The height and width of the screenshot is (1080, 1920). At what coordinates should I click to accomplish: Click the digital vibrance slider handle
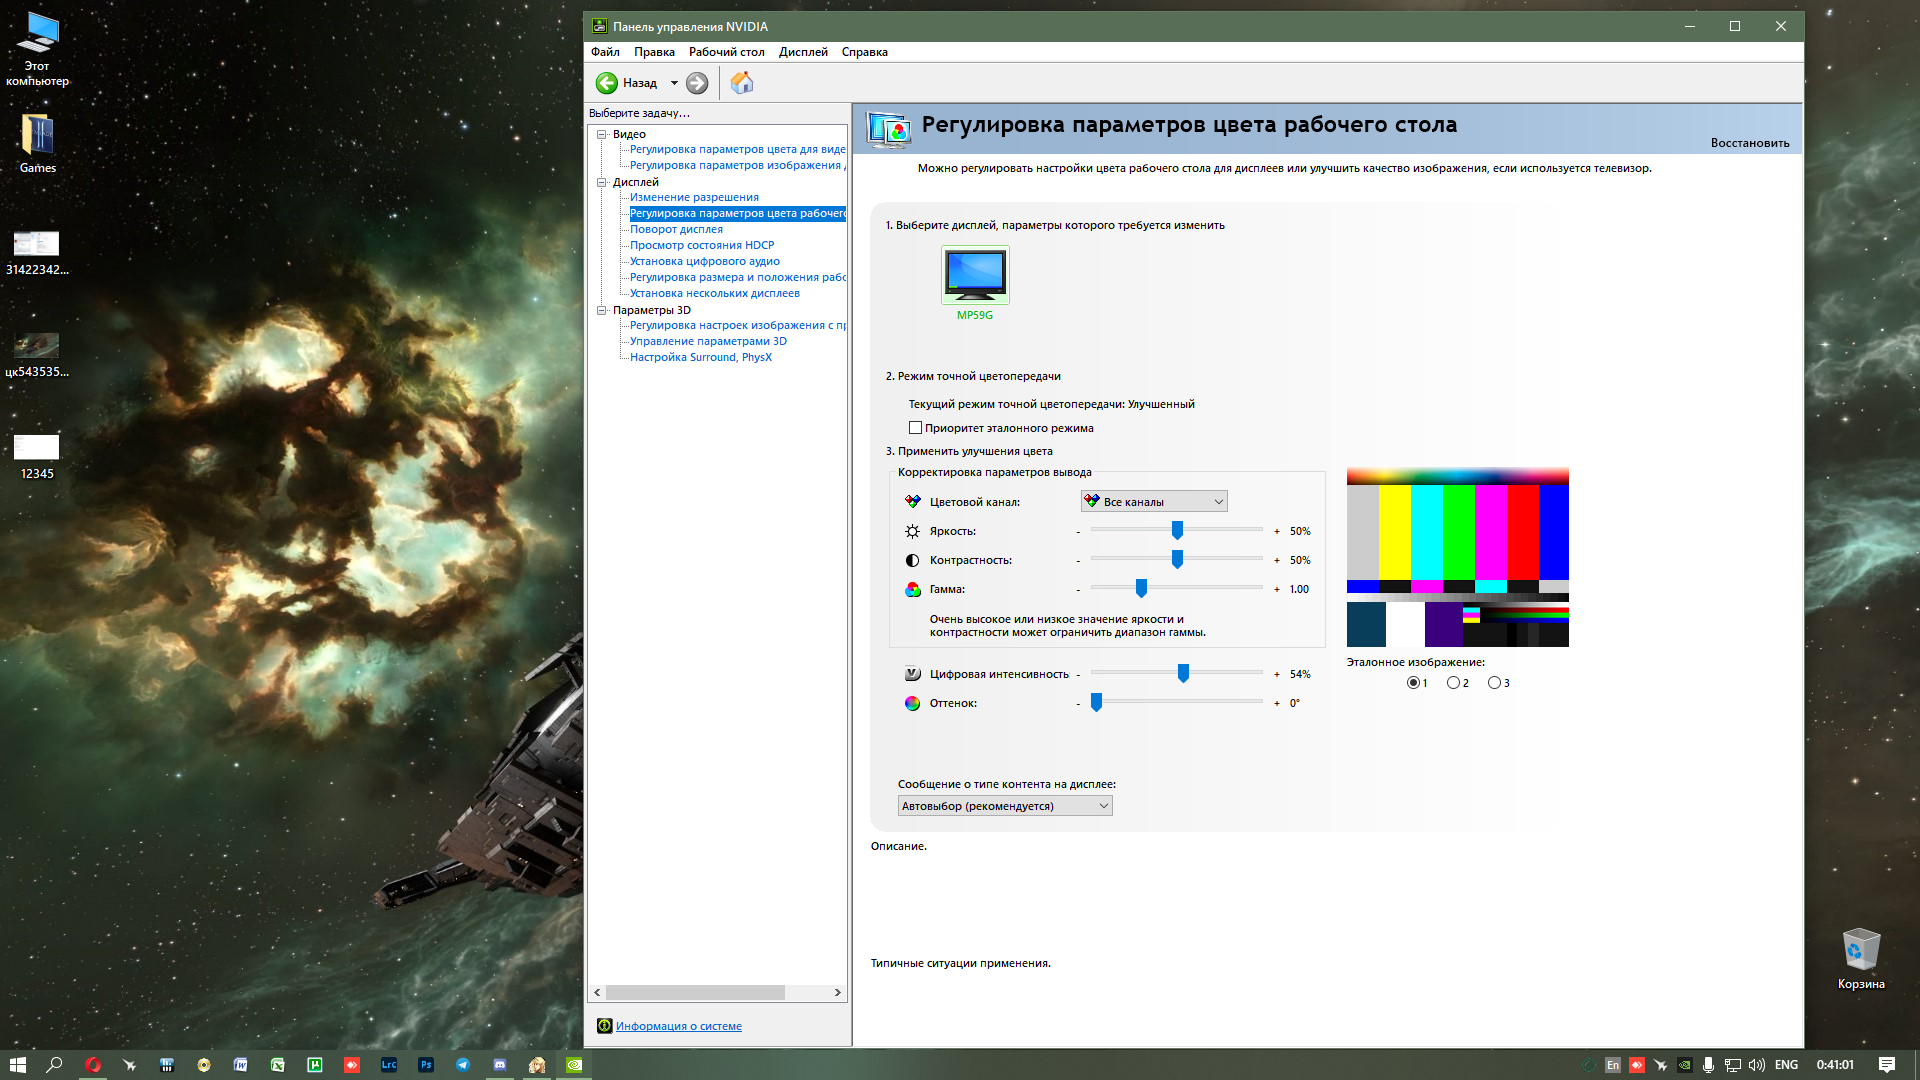[1183, 674]
